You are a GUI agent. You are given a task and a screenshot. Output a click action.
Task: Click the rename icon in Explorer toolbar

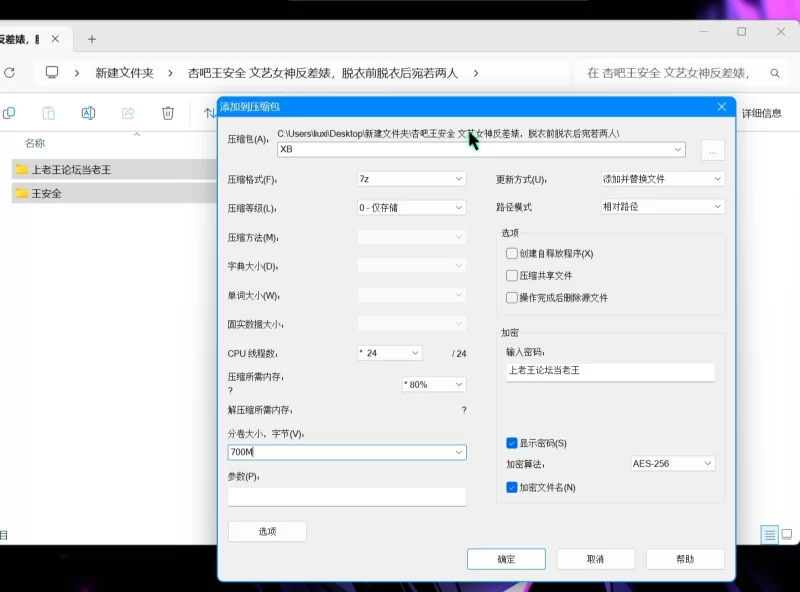88,113
